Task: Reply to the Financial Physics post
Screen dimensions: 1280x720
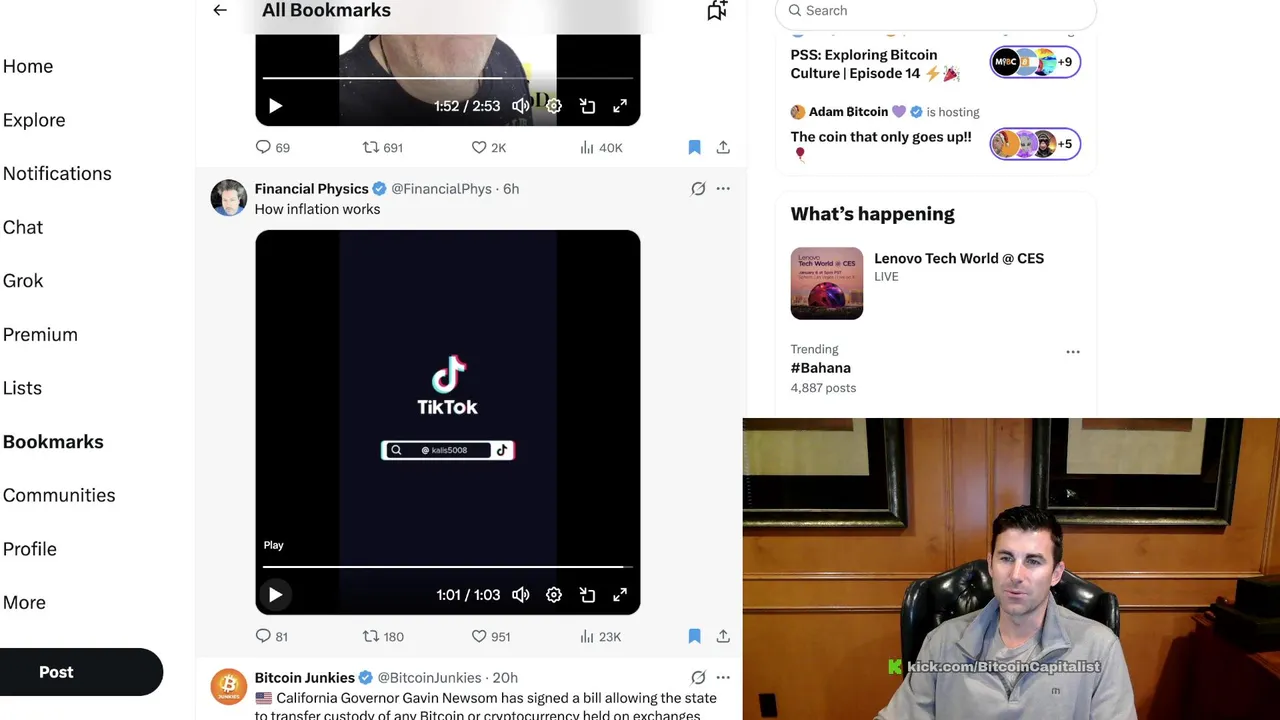Action: point(271,636)
